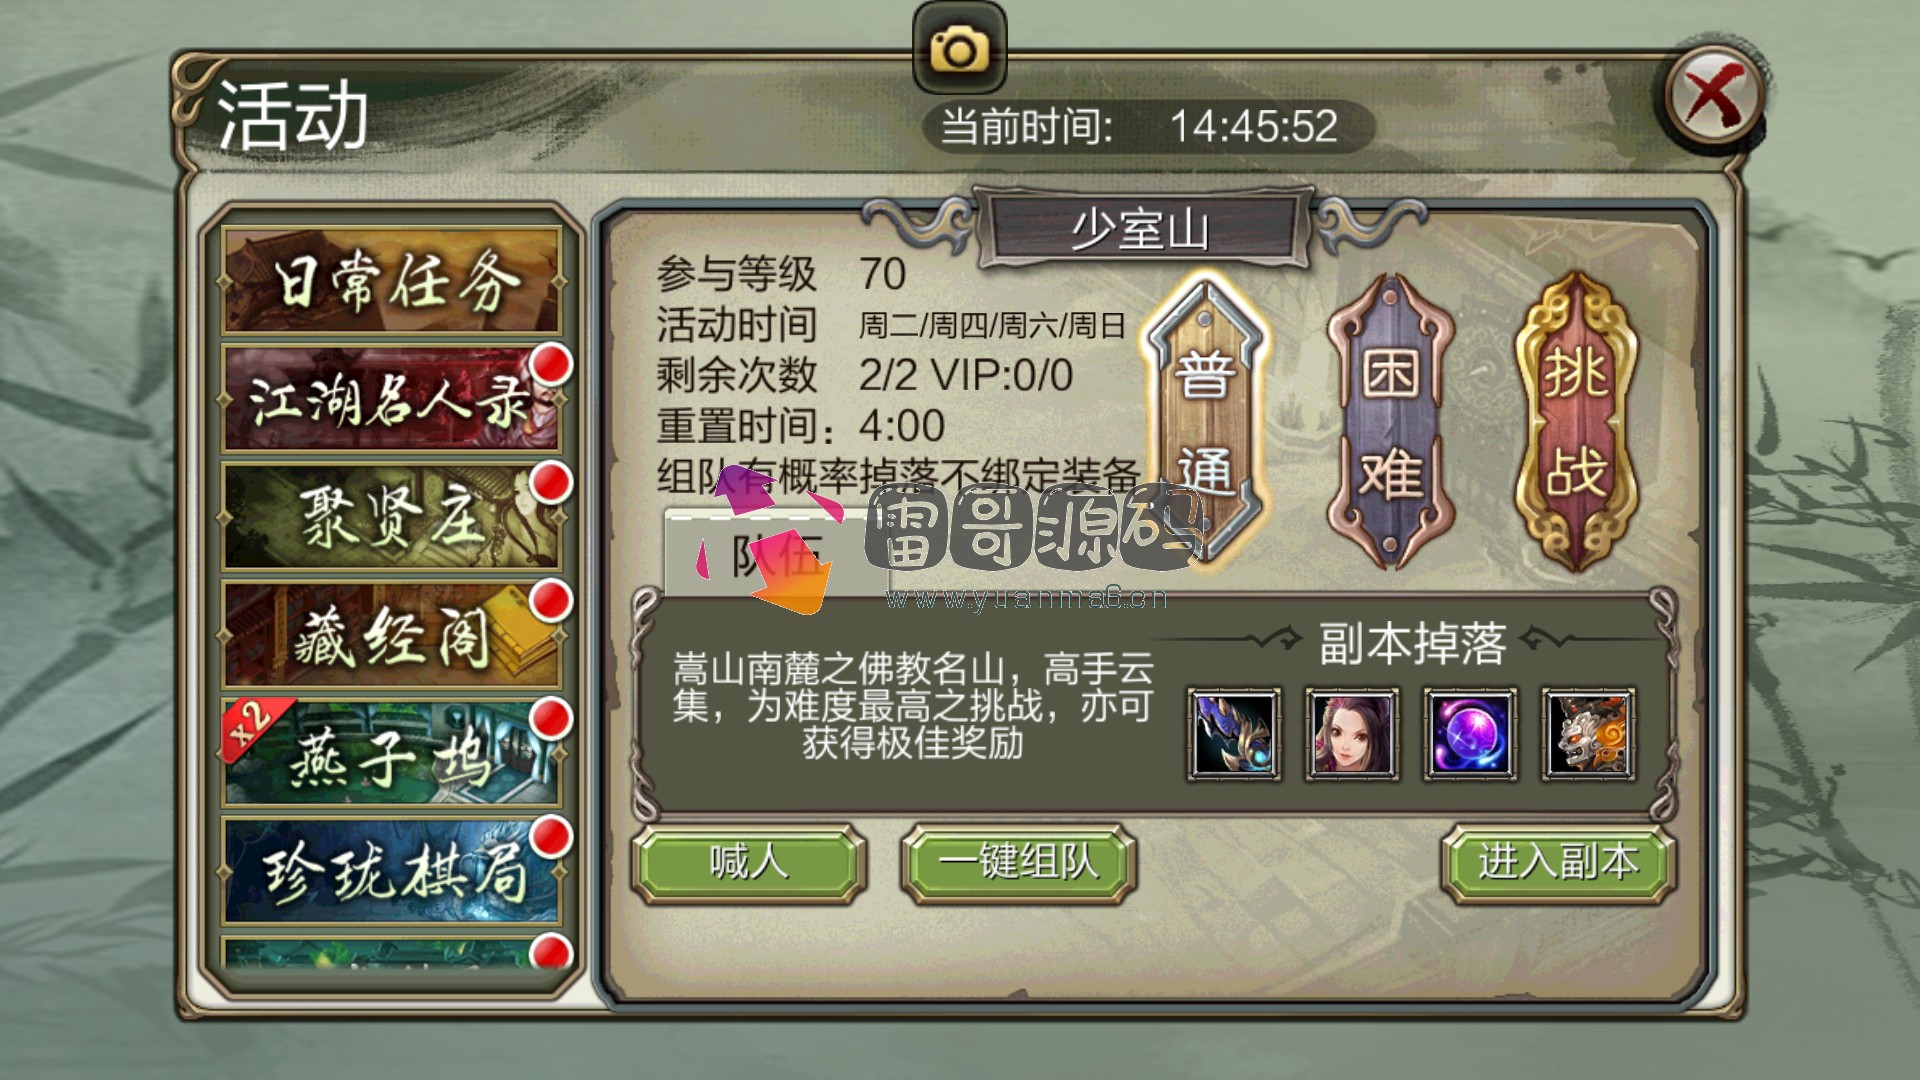This screenshot has height=1080, width=1920.
Task: Choose 普通 normal difficulty plaque
Action: pos(1205,420)
